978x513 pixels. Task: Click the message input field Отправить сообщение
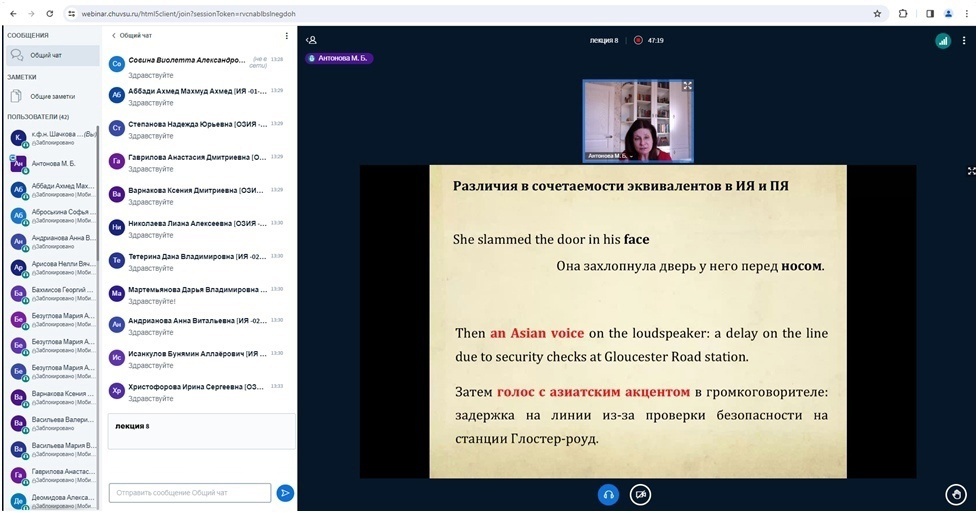point(190,493)
